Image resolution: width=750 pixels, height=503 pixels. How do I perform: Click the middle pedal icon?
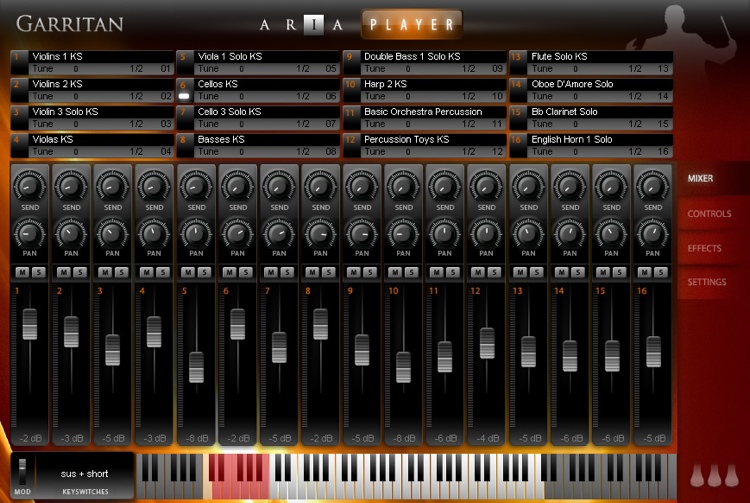pos(714,475)
